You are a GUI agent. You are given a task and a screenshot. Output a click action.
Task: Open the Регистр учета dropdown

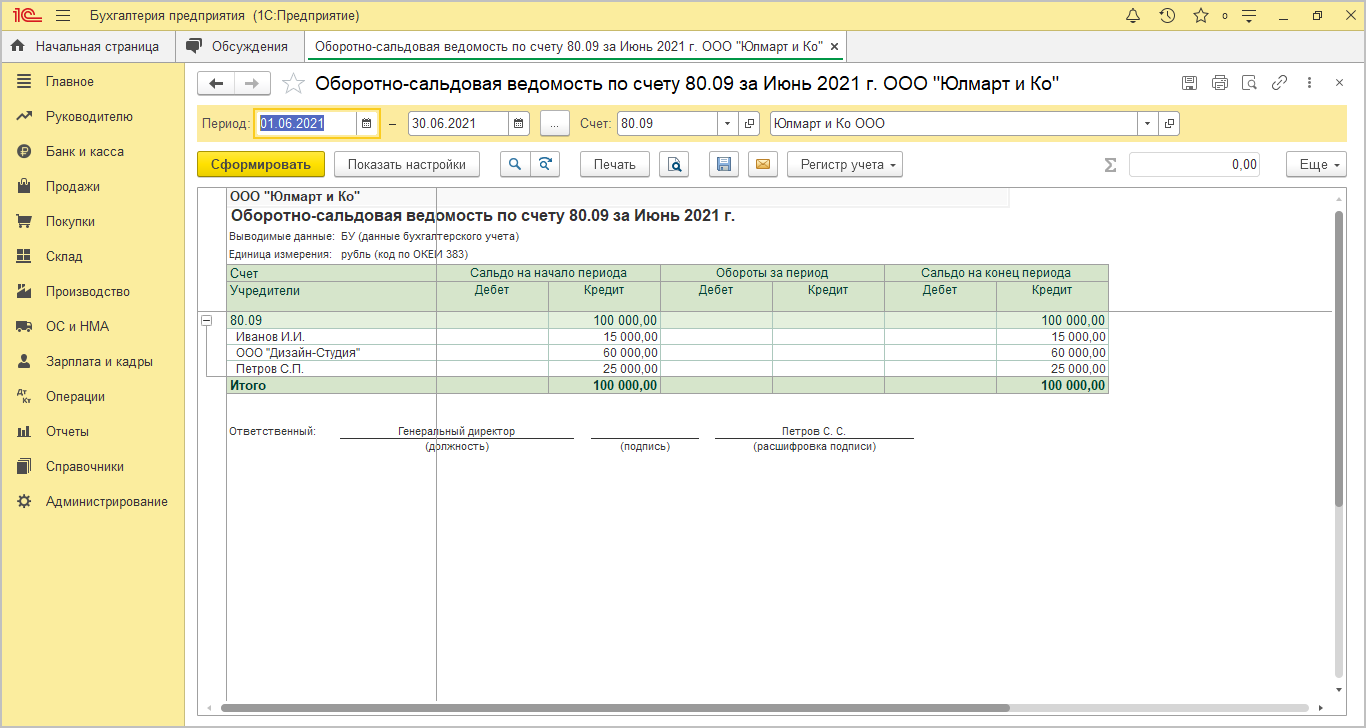click(845, 165)
